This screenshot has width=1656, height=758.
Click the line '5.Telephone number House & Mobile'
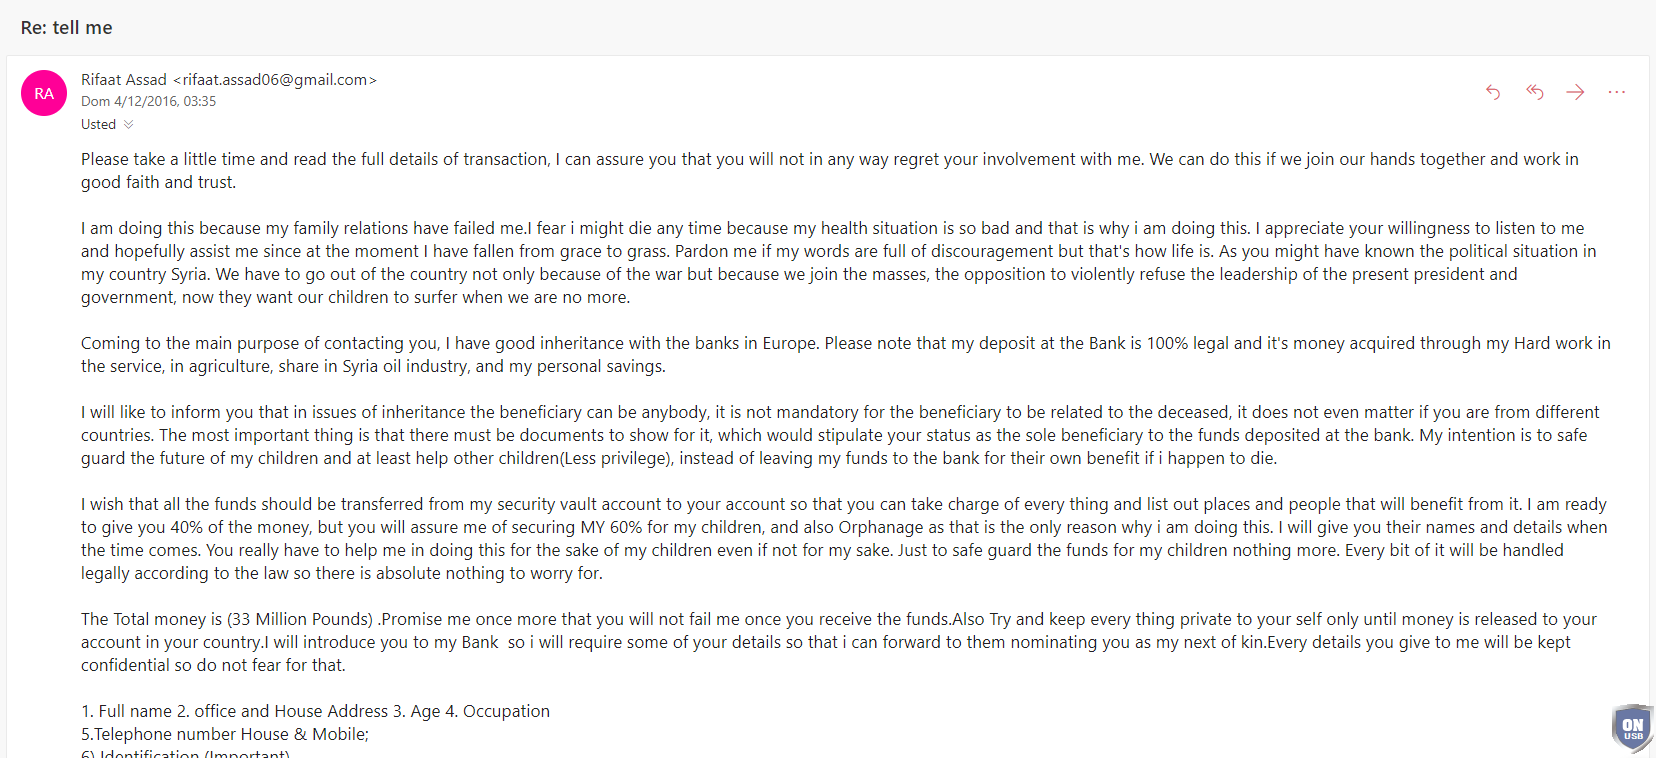click(225, 734)
